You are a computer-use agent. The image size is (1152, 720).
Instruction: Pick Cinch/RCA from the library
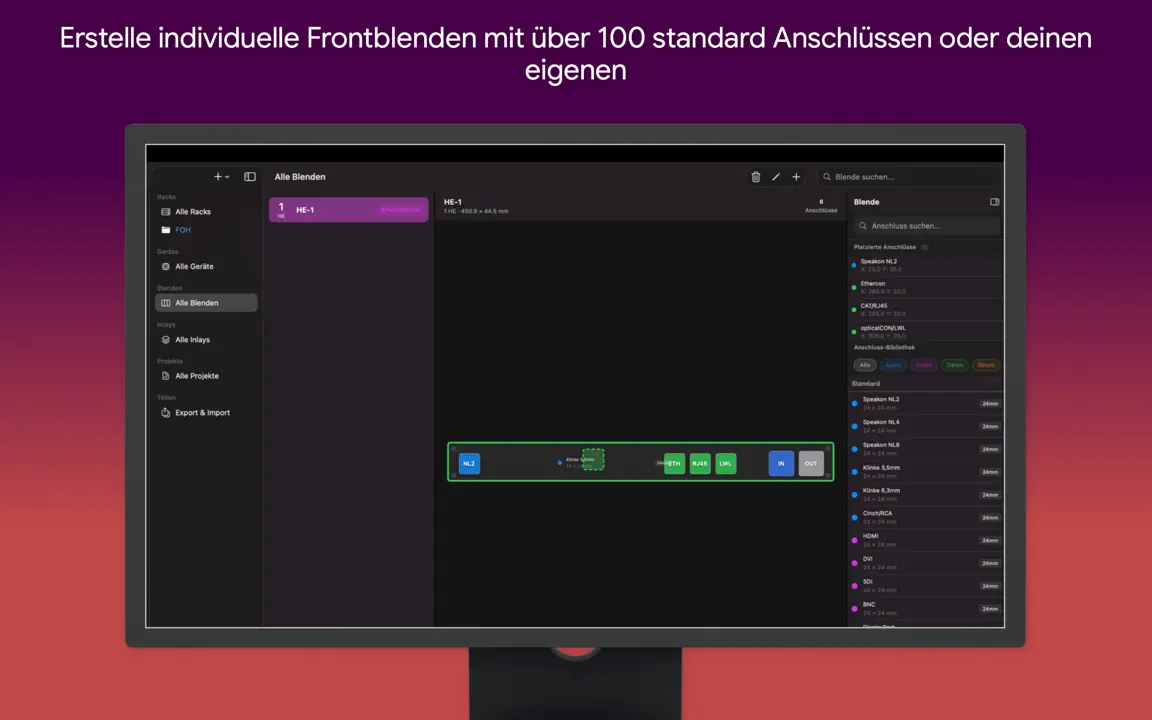[926, 517]
